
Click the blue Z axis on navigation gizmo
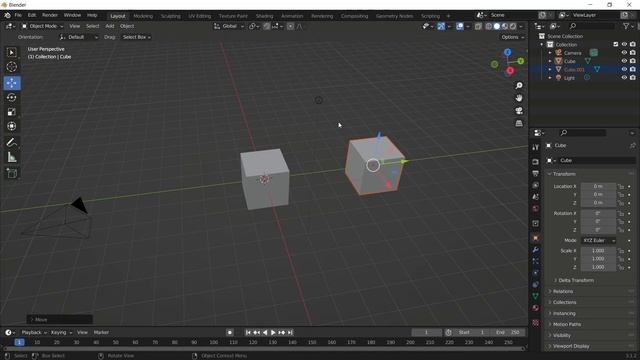coord(507,52)
